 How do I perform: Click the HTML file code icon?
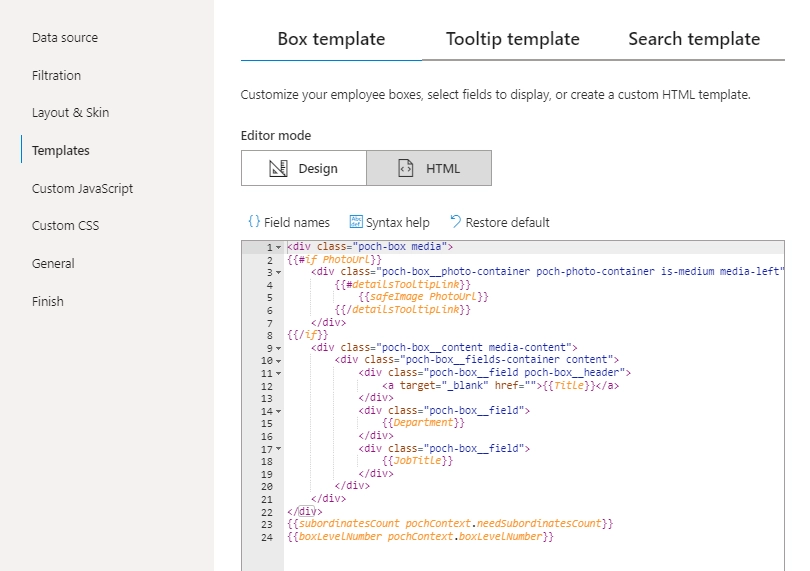(x=406, y=168)
